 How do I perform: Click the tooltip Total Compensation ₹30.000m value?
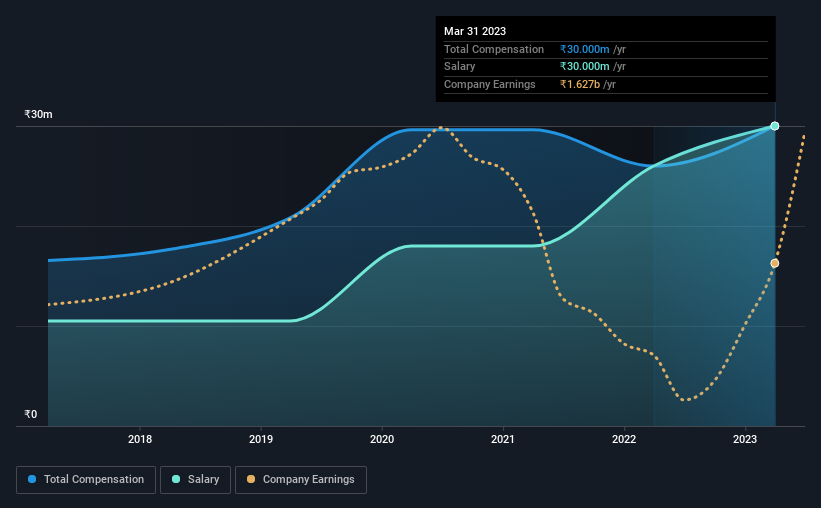click(x=584, y=49)
